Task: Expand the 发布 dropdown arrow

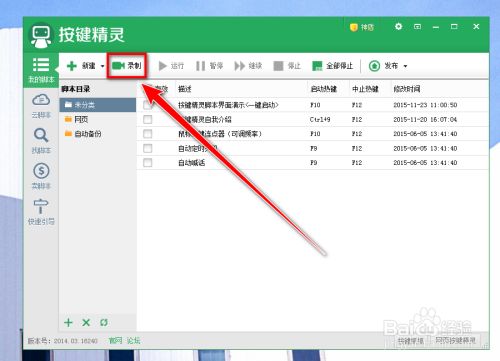Action: 405,66
